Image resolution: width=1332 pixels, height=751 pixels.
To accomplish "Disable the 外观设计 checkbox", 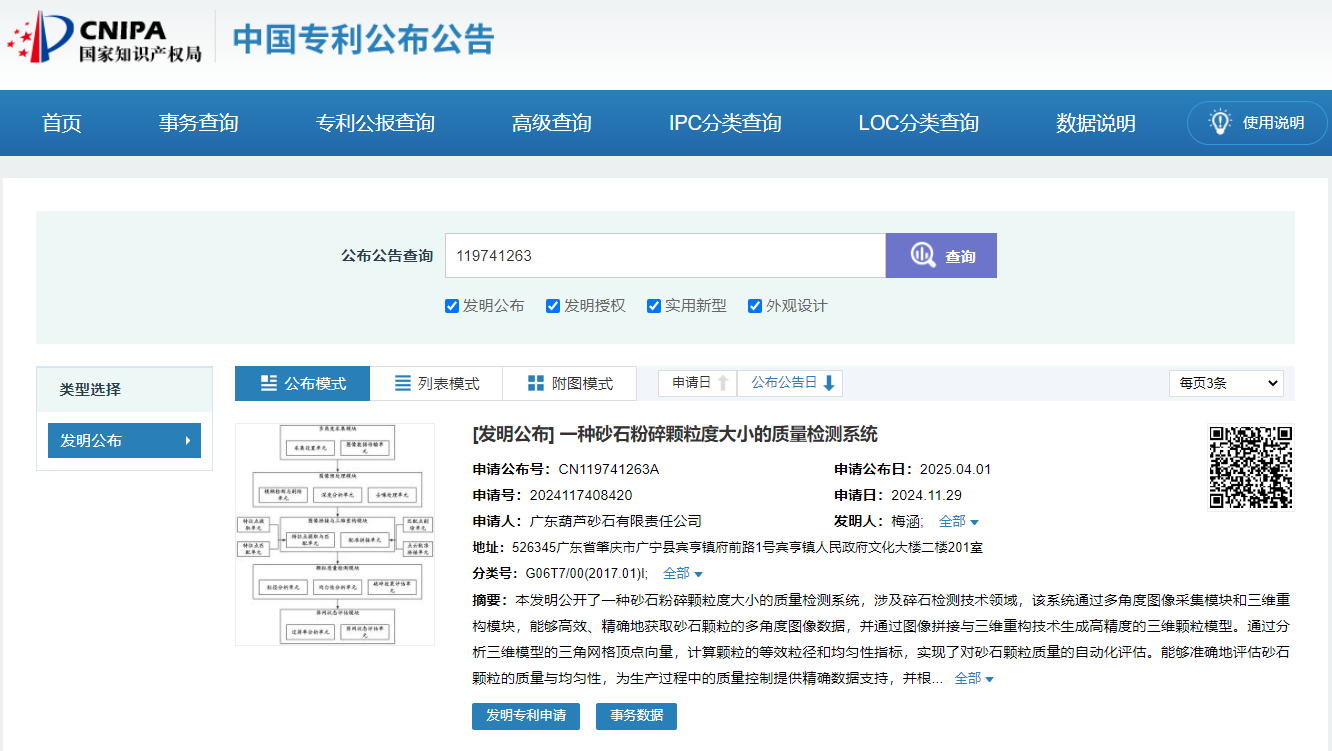I will point(755,306).
